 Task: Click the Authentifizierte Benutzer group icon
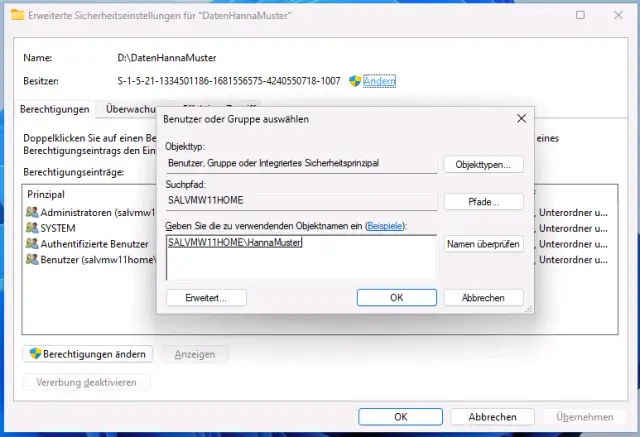(32, 244)
